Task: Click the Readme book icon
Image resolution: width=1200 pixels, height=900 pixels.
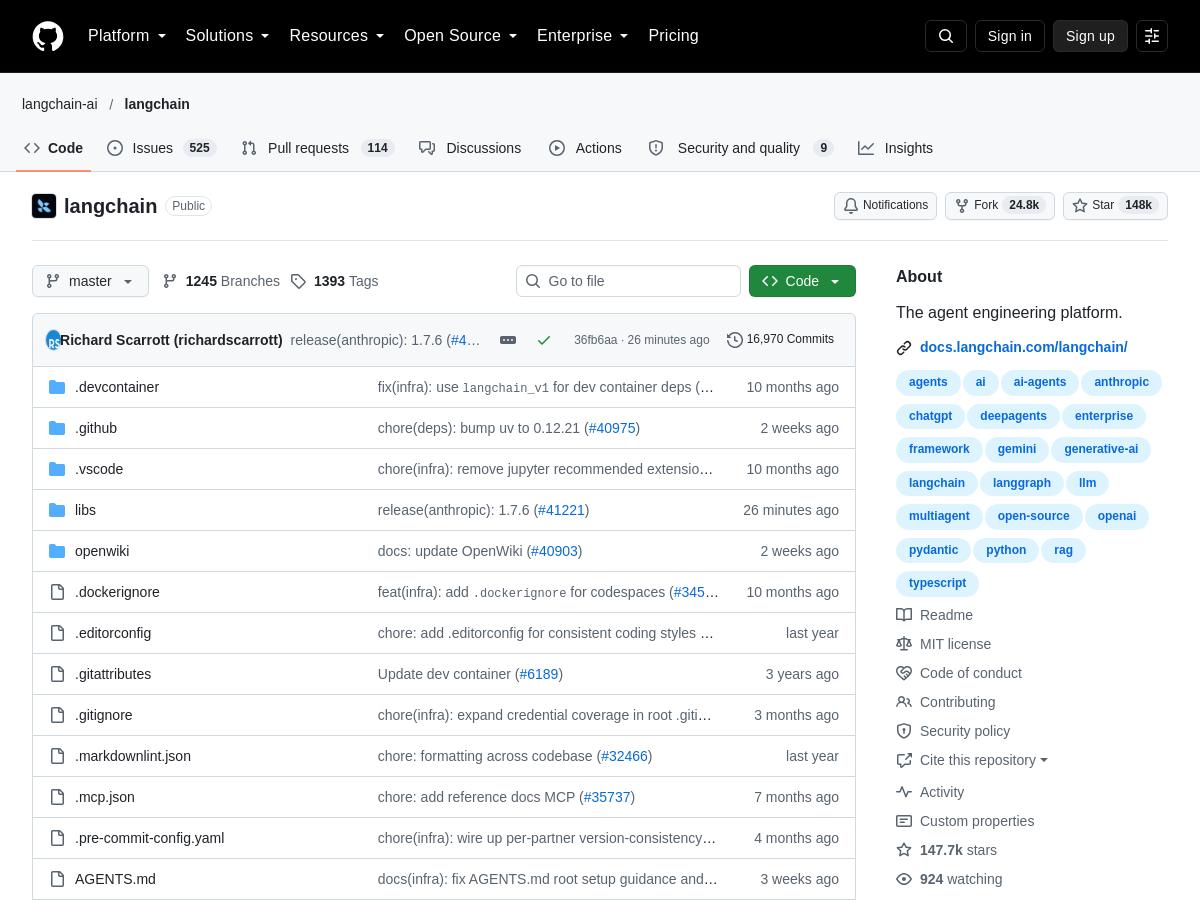Action: pos(904,615)
